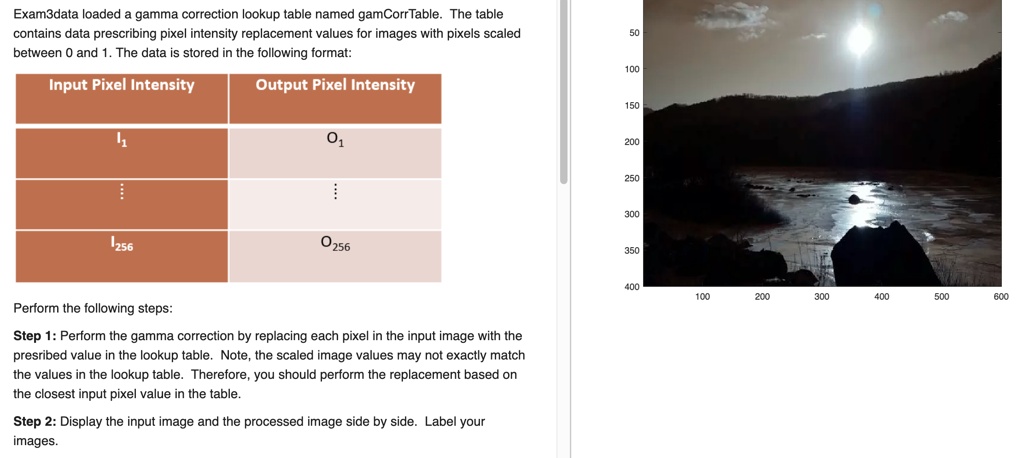Click the x-axis tick label 400
The image size is (1024, 458).
pyautogui.click(x=881, y=297)
